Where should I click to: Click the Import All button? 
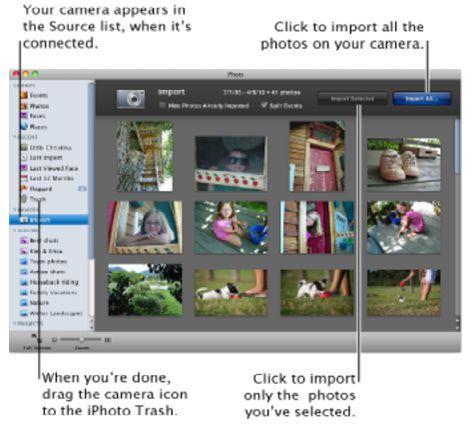(x=422, y=99)
